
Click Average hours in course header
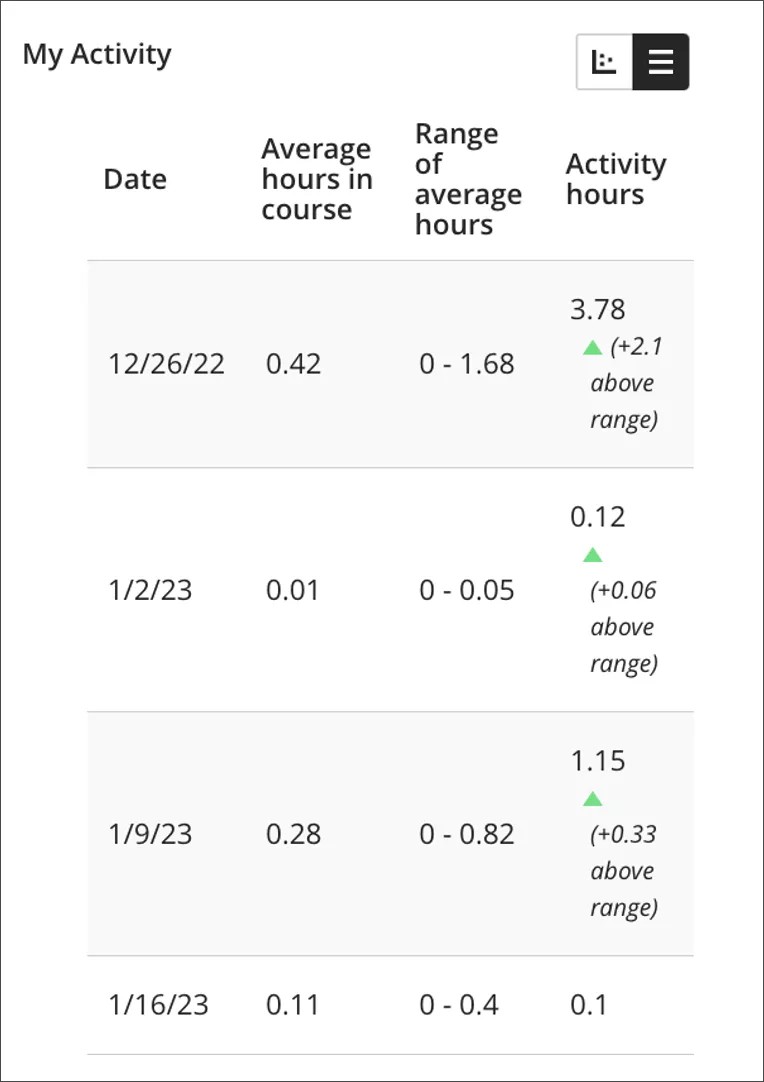point(316,179)
